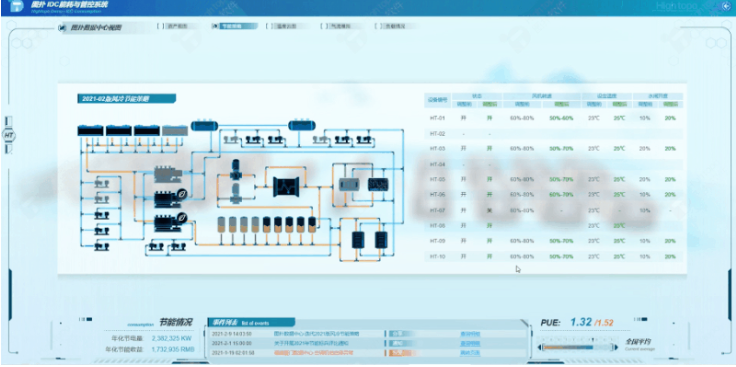Click the 2,382,325 KW energy saving value

[x=171, y=338]
